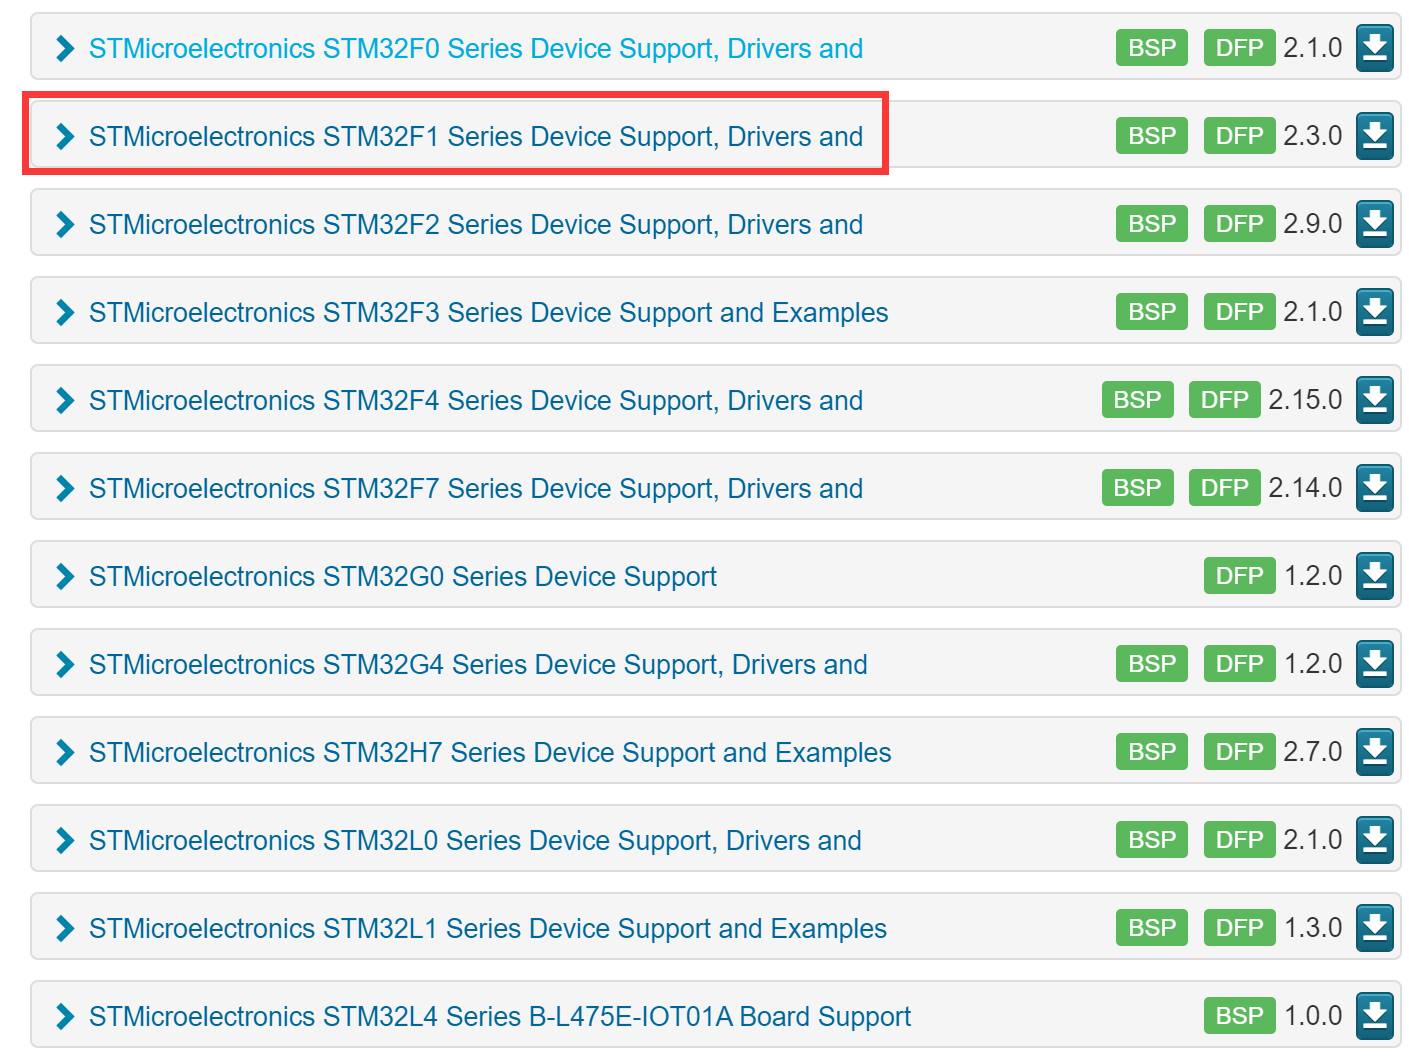Open STM32F4 Series Device Support link
Screen dimensions: 1409x1062
coord(476,400)
